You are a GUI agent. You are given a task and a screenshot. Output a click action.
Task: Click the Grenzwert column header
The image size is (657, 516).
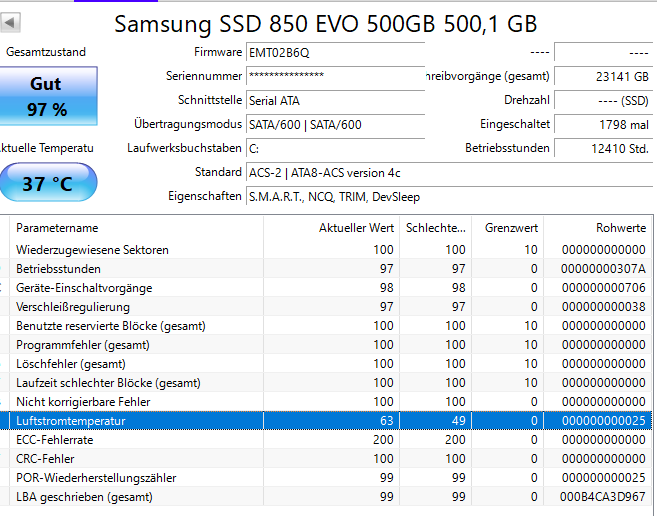pyautogui.click(x=507, y=228)
